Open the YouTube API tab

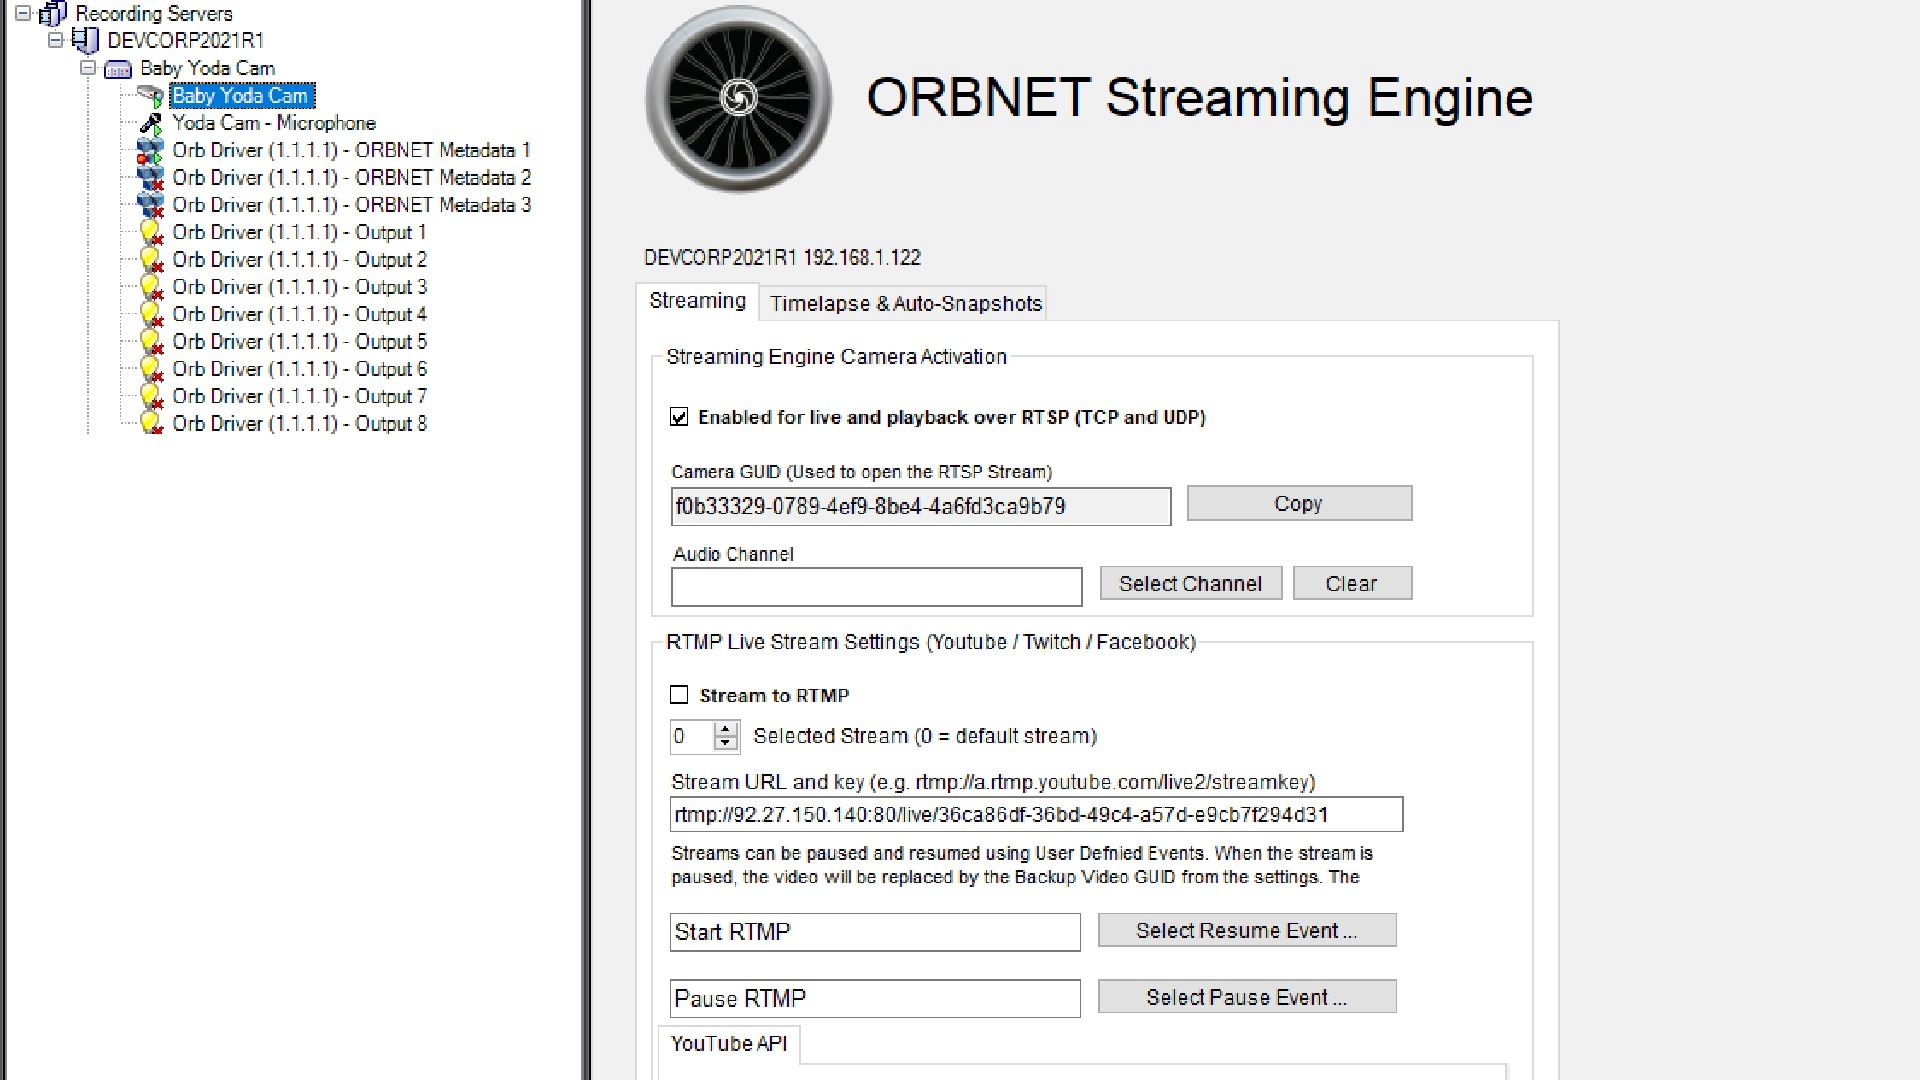pyautogui.click(x=729, y=1044)
